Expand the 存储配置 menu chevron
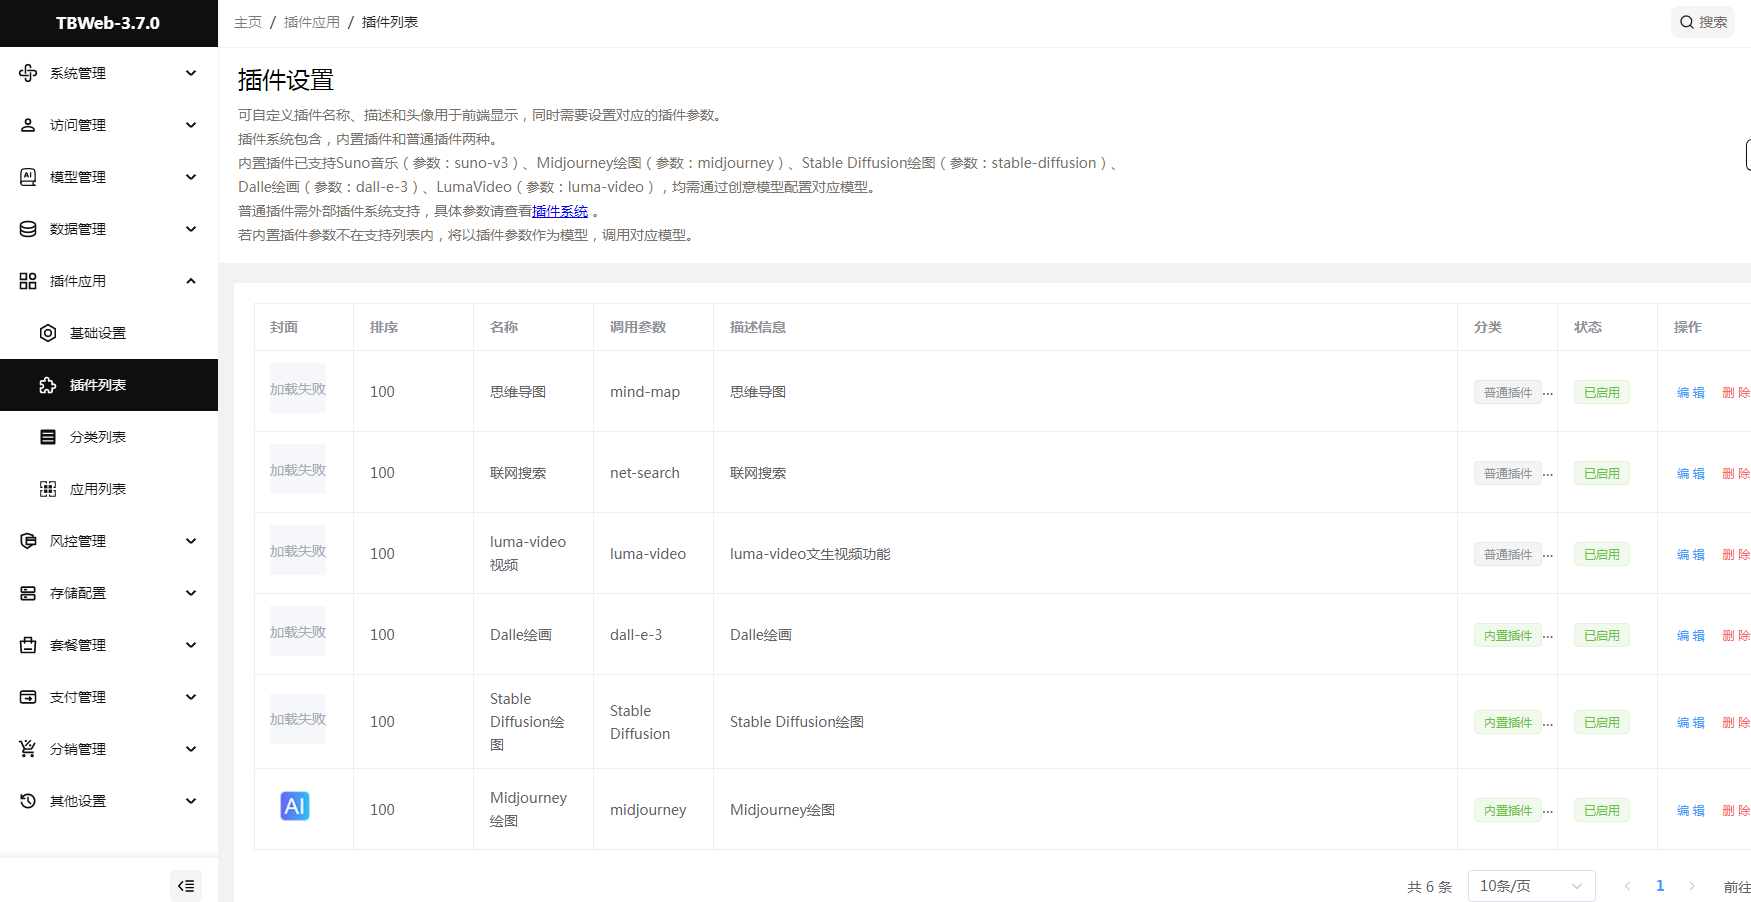1751x902 pixels. click(191, 593)
